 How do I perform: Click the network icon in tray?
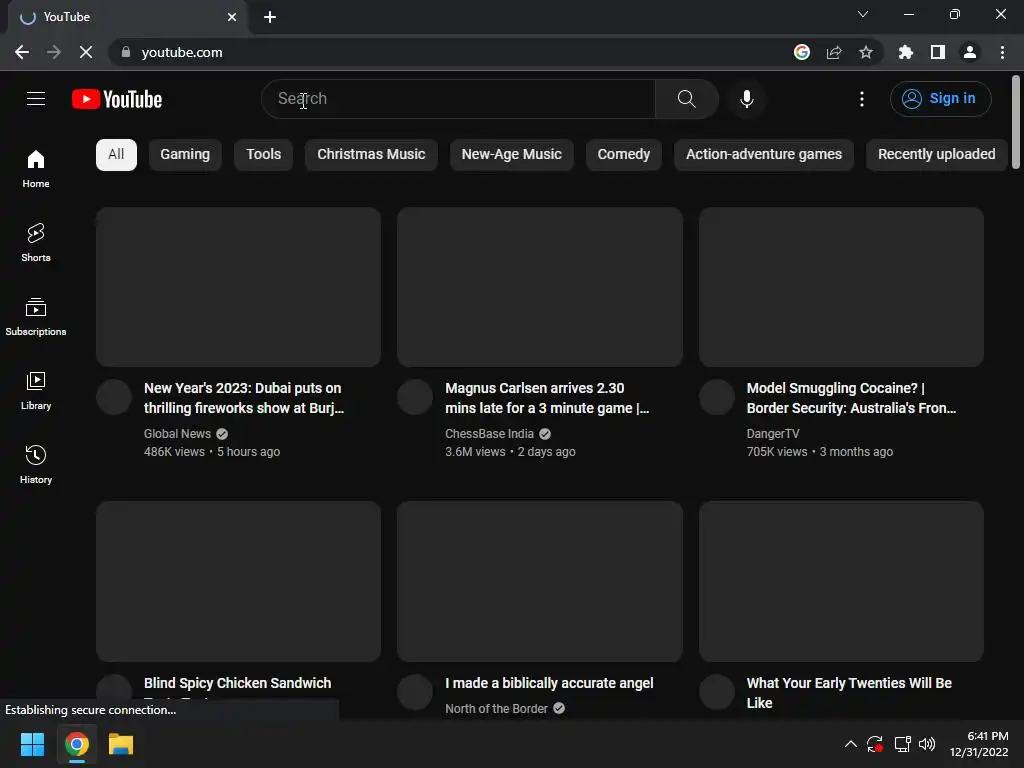click(x=902, y=744)
